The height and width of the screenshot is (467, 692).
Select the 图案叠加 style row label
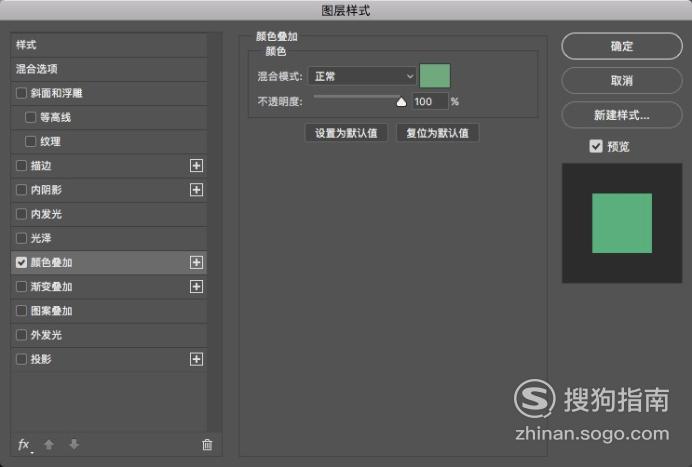click(52, 311)
